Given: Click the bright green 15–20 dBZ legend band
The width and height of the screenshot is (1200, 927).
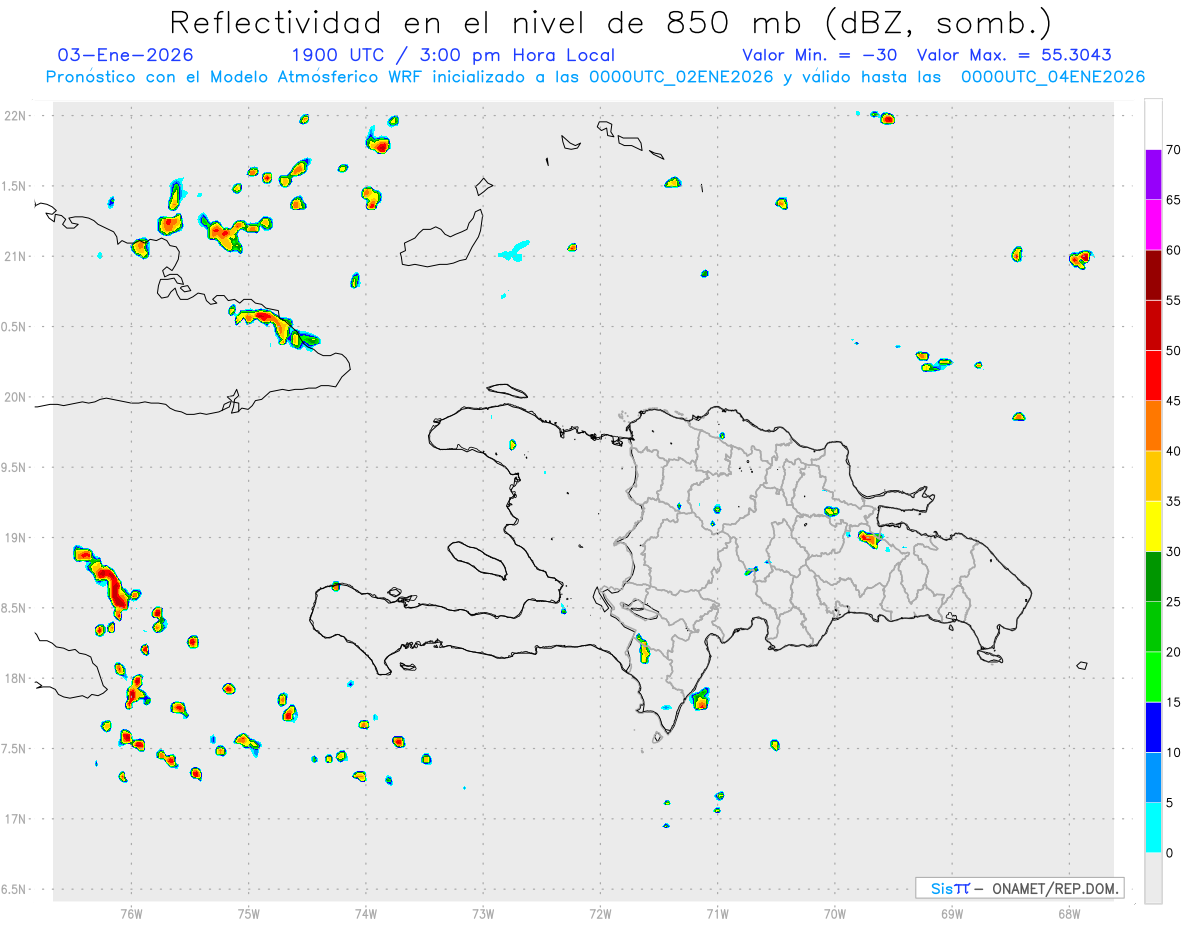Looking at the screenshot, I should (1154, 677).
